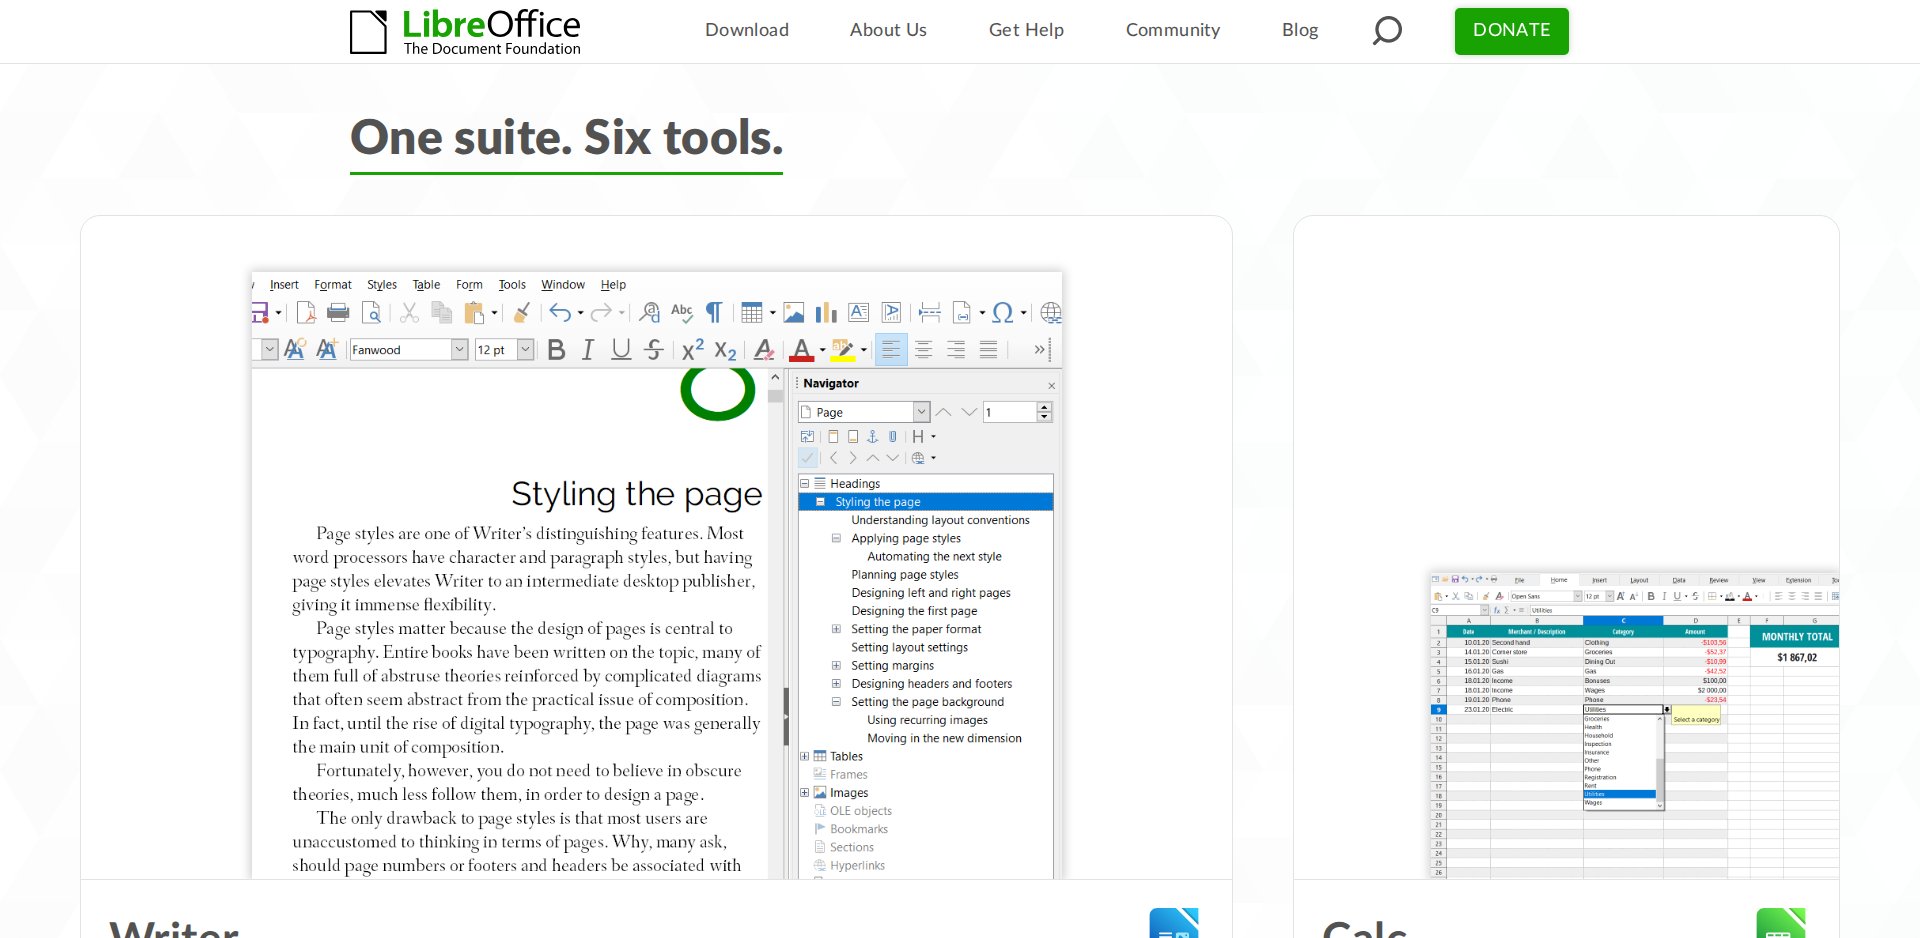
Task: Collapse the Headings tree node
Action: pyautogui.click(x=804, y=483)
